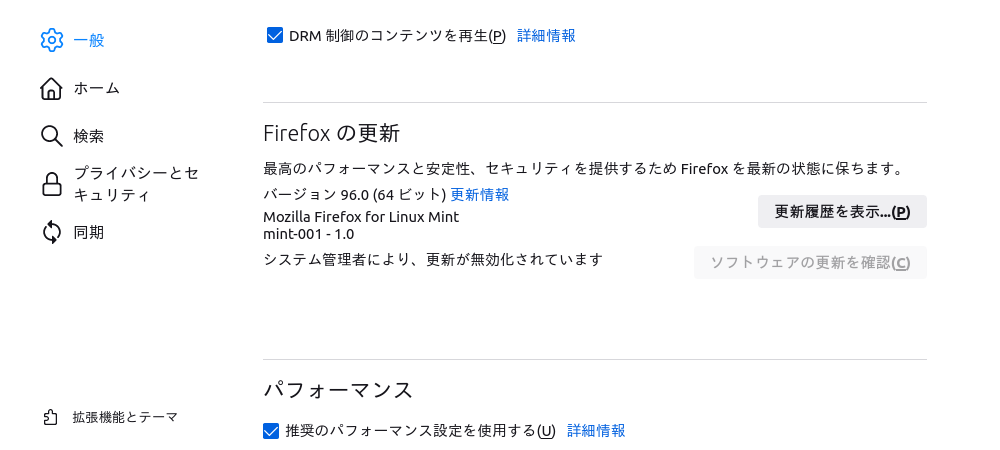Click the gear icon for 一般 settings
Screen dimensions: 1000x450
52,40
